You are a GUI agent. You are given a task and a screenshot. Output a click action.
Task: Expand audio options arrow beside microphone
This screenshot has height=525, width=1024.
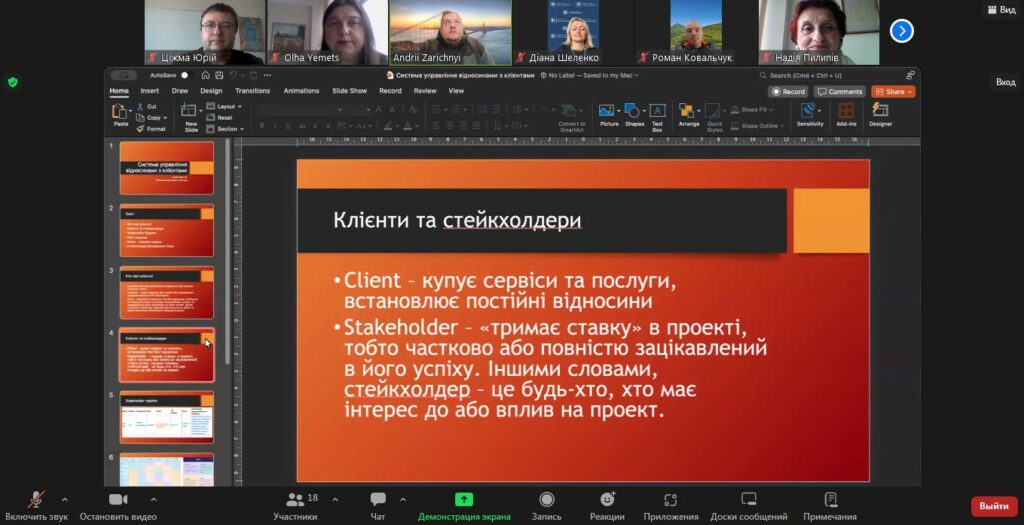point(64,498)
